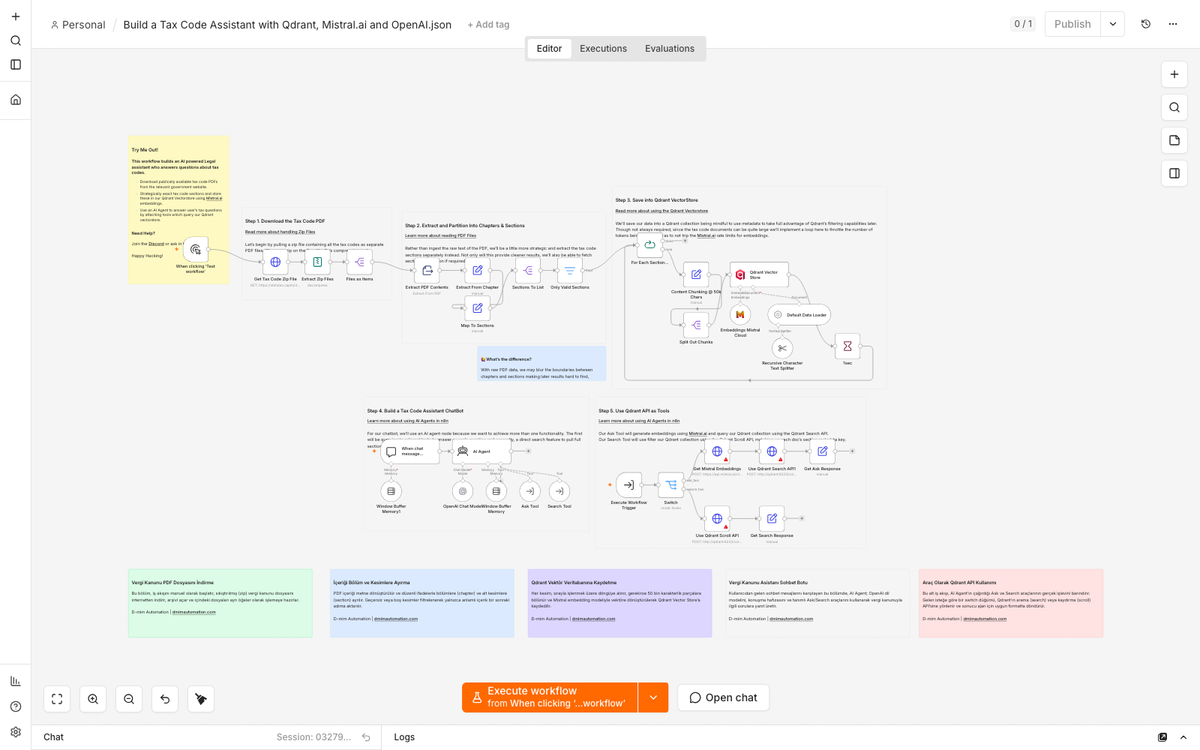The width and height of the screenshot is (1200, 750).
Task: Select the purple Qdrant Vektör Veritabanına Kaydetme note
Action: click(619, 603)
